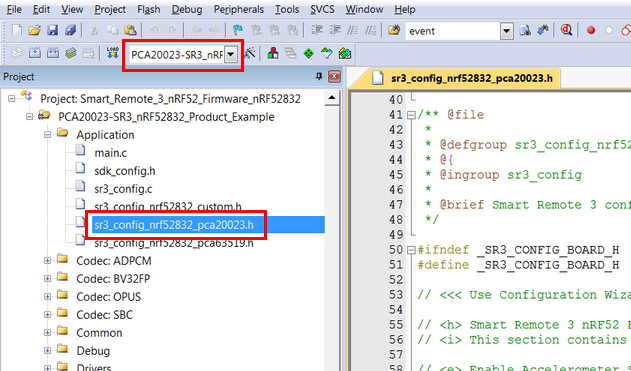Unindent the selected lines
This screenshot has height=371, width=631.
click(335, 30)
